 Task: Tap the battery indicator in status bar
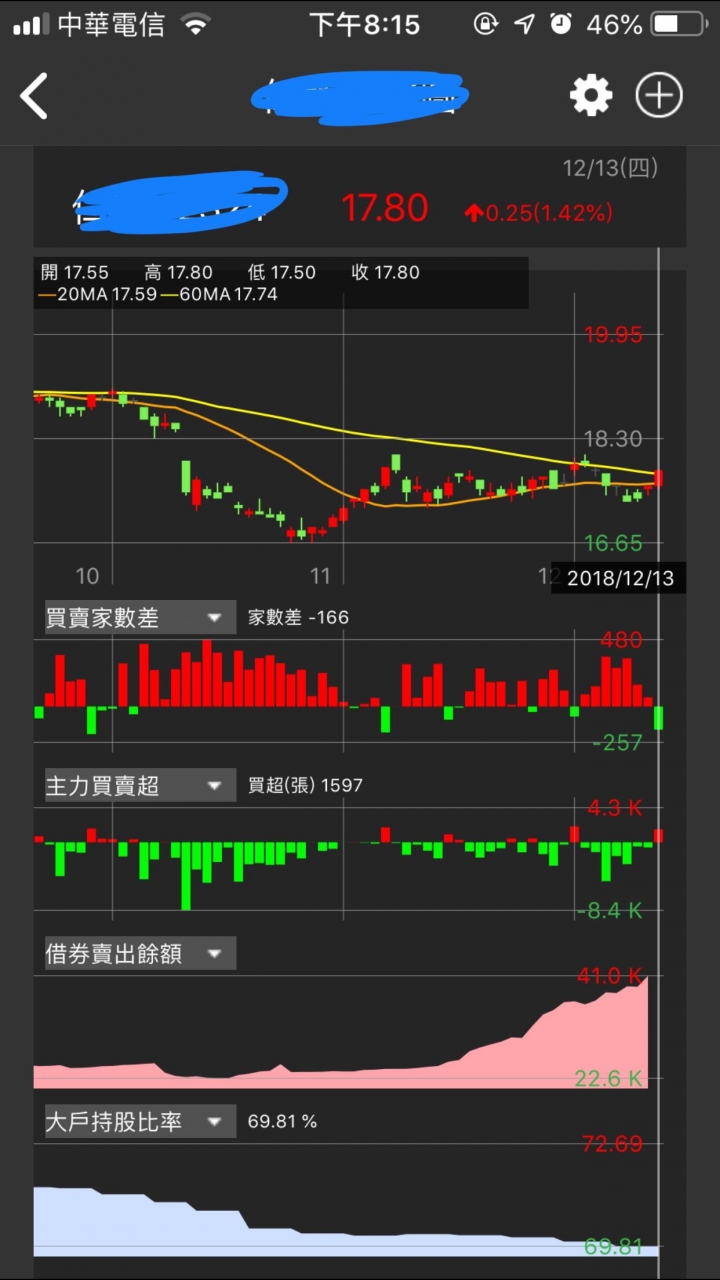679,24
